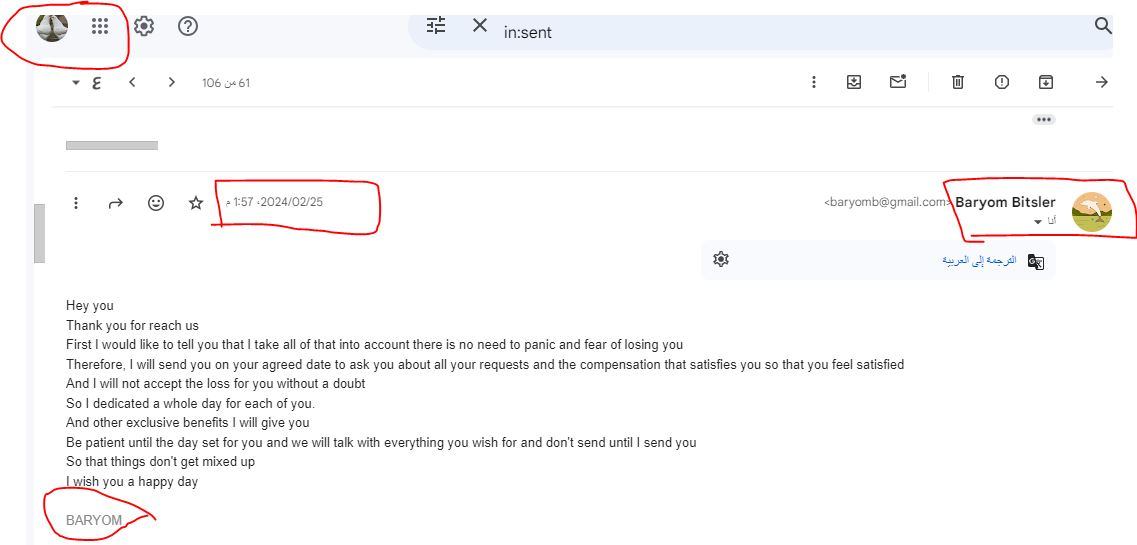Expand the trimmed content ellipsis pill
The image size is (1137, 545).
(x=1044, y=119)
